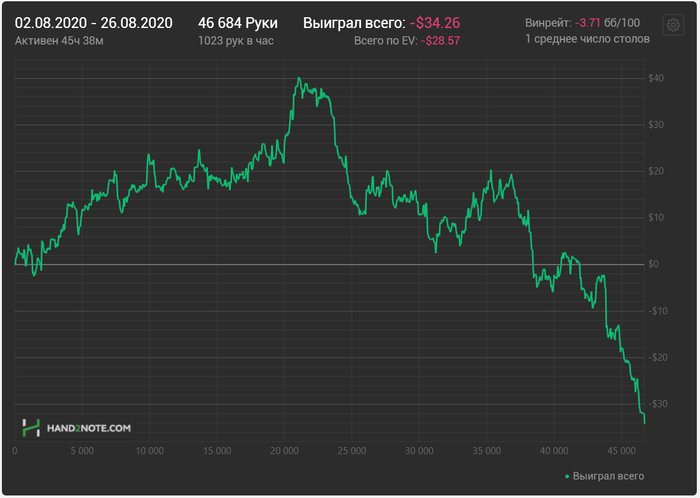Click the 40 000 x-axis label
The image size is (700, 498).
554,451
